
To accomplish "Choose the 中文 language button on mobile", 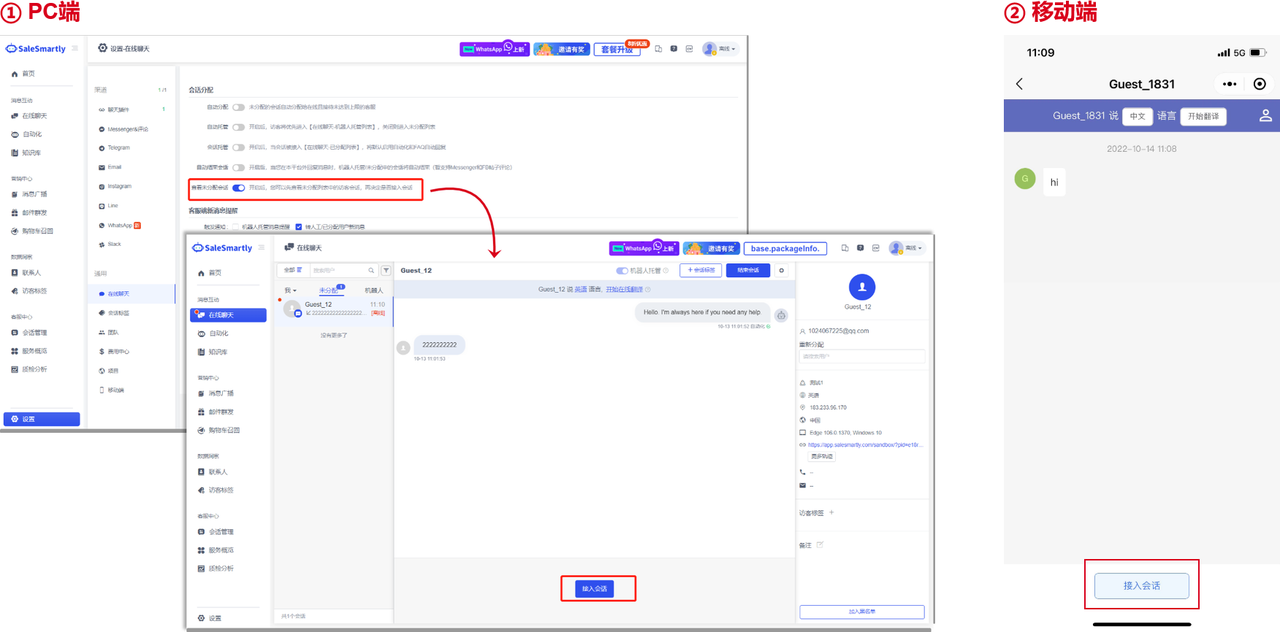I will point(1137,116).
